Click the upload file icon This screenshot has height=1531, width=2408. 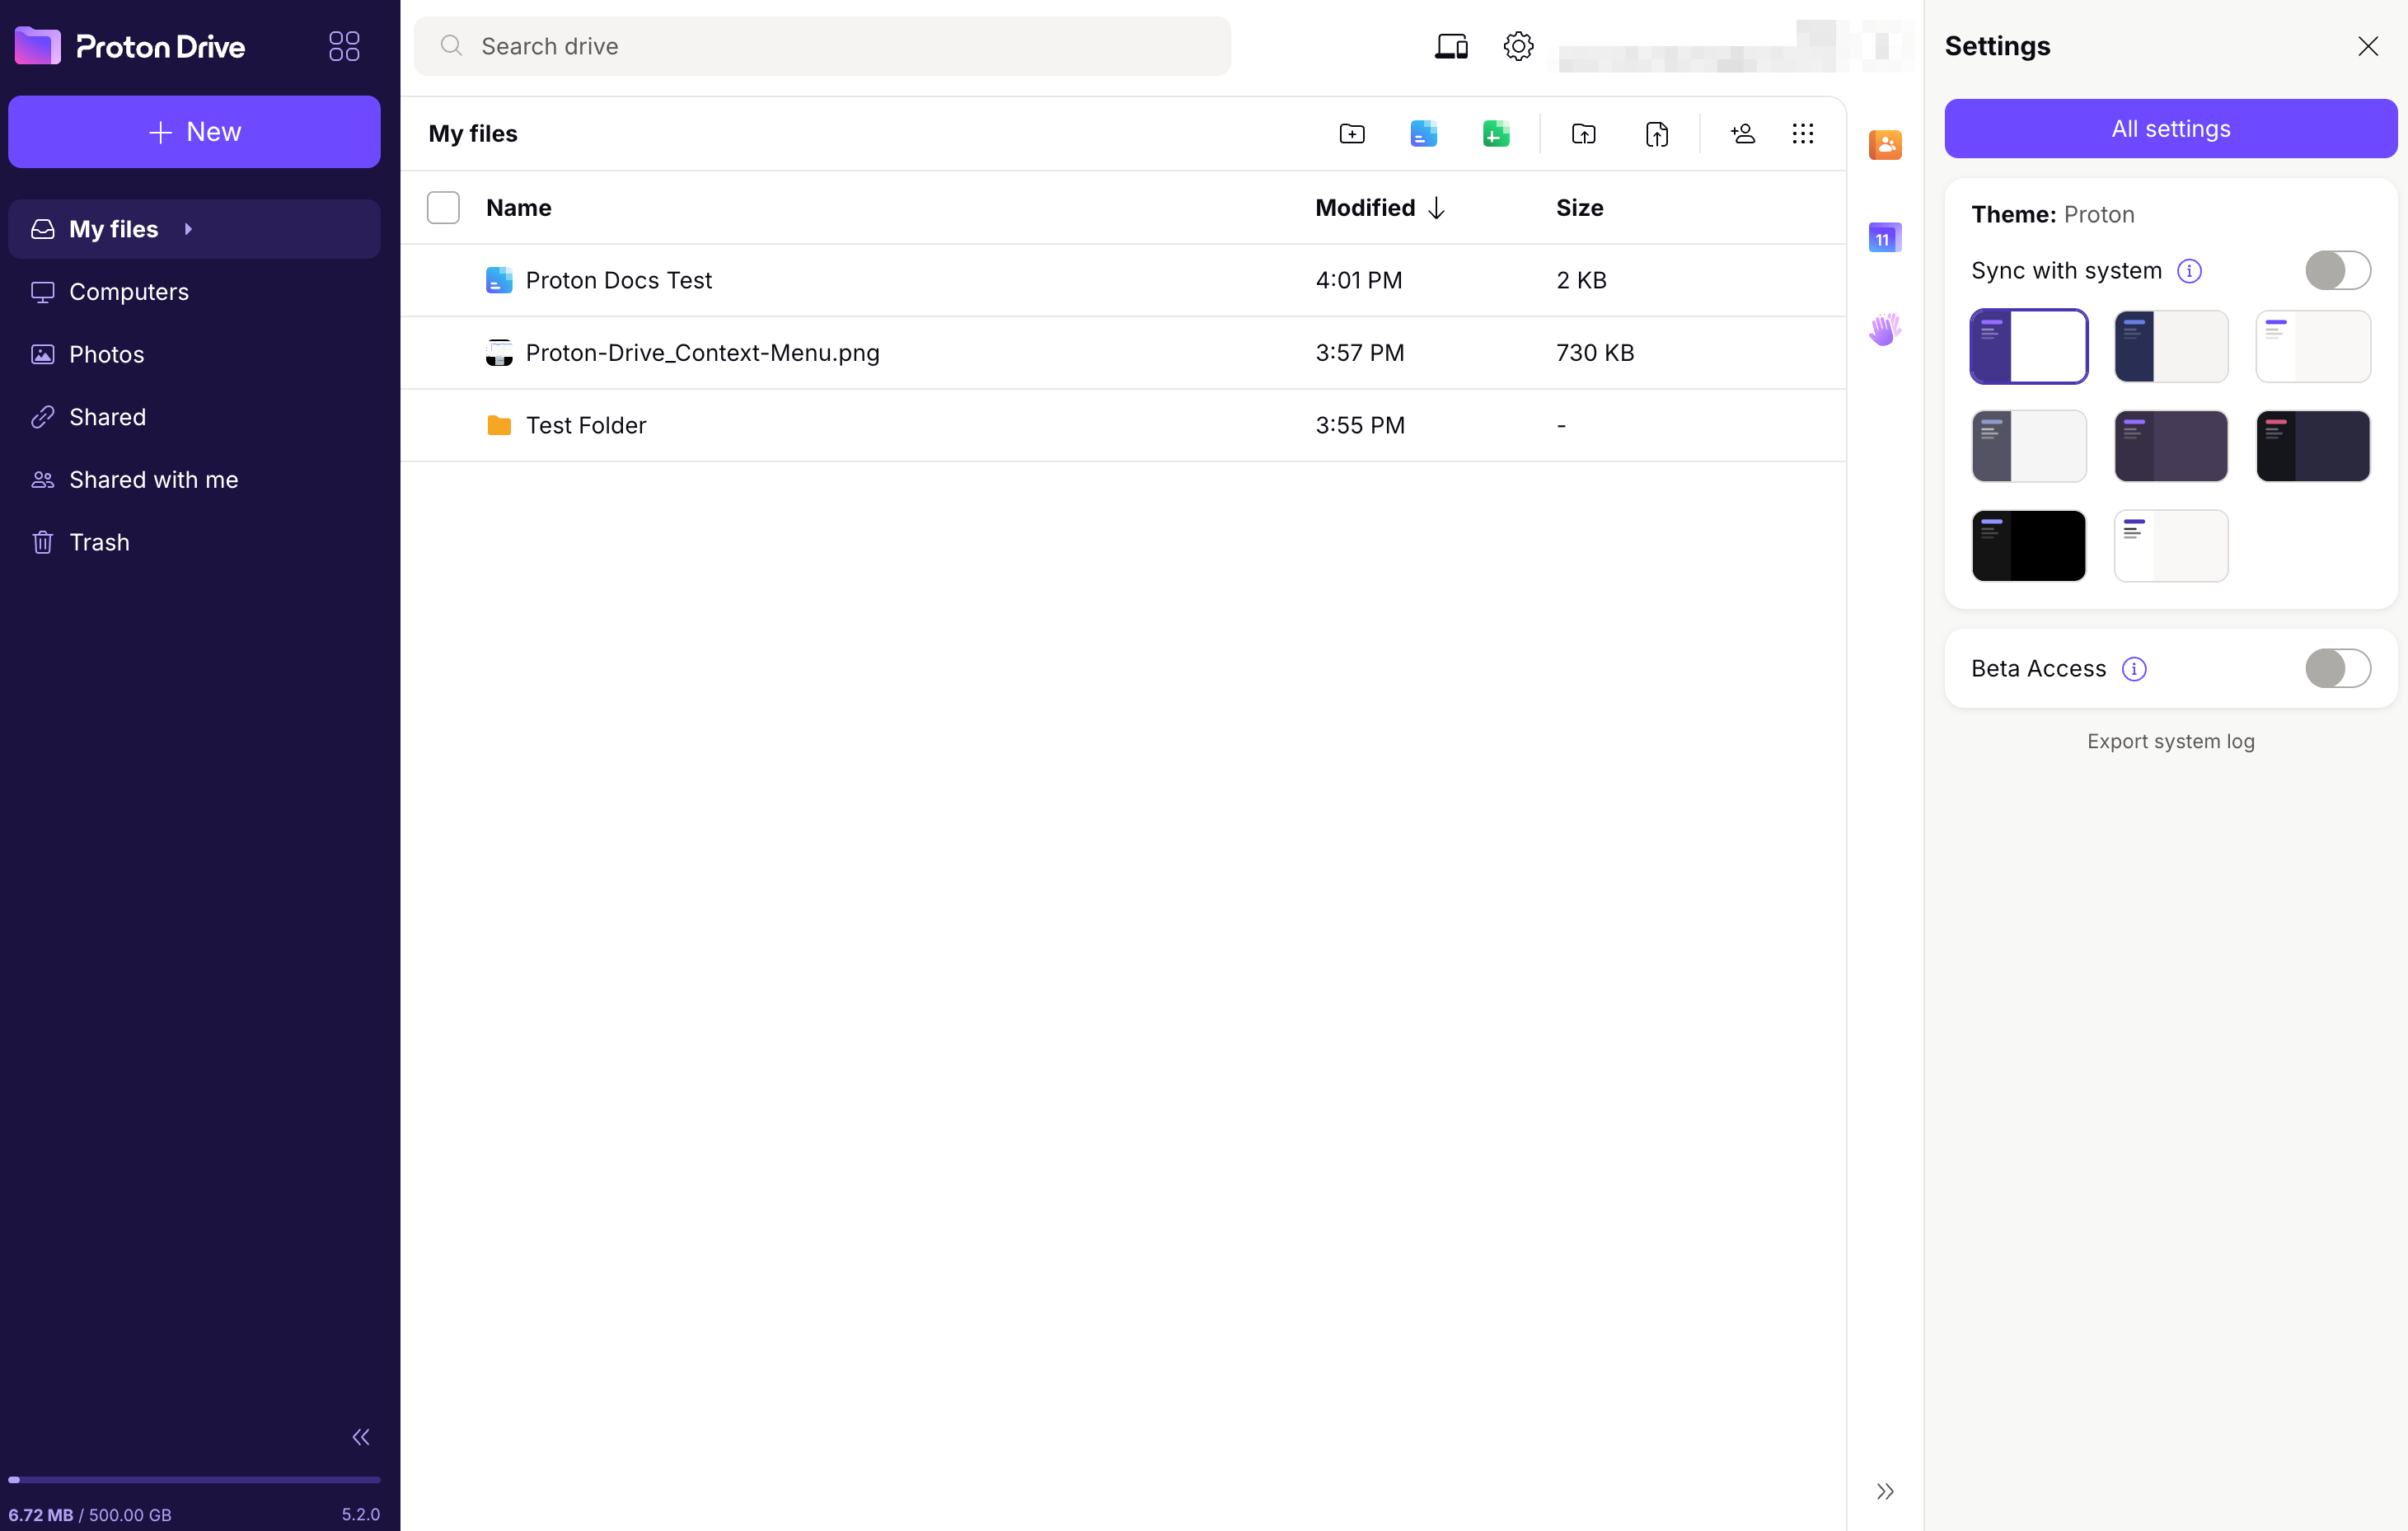1656,134
